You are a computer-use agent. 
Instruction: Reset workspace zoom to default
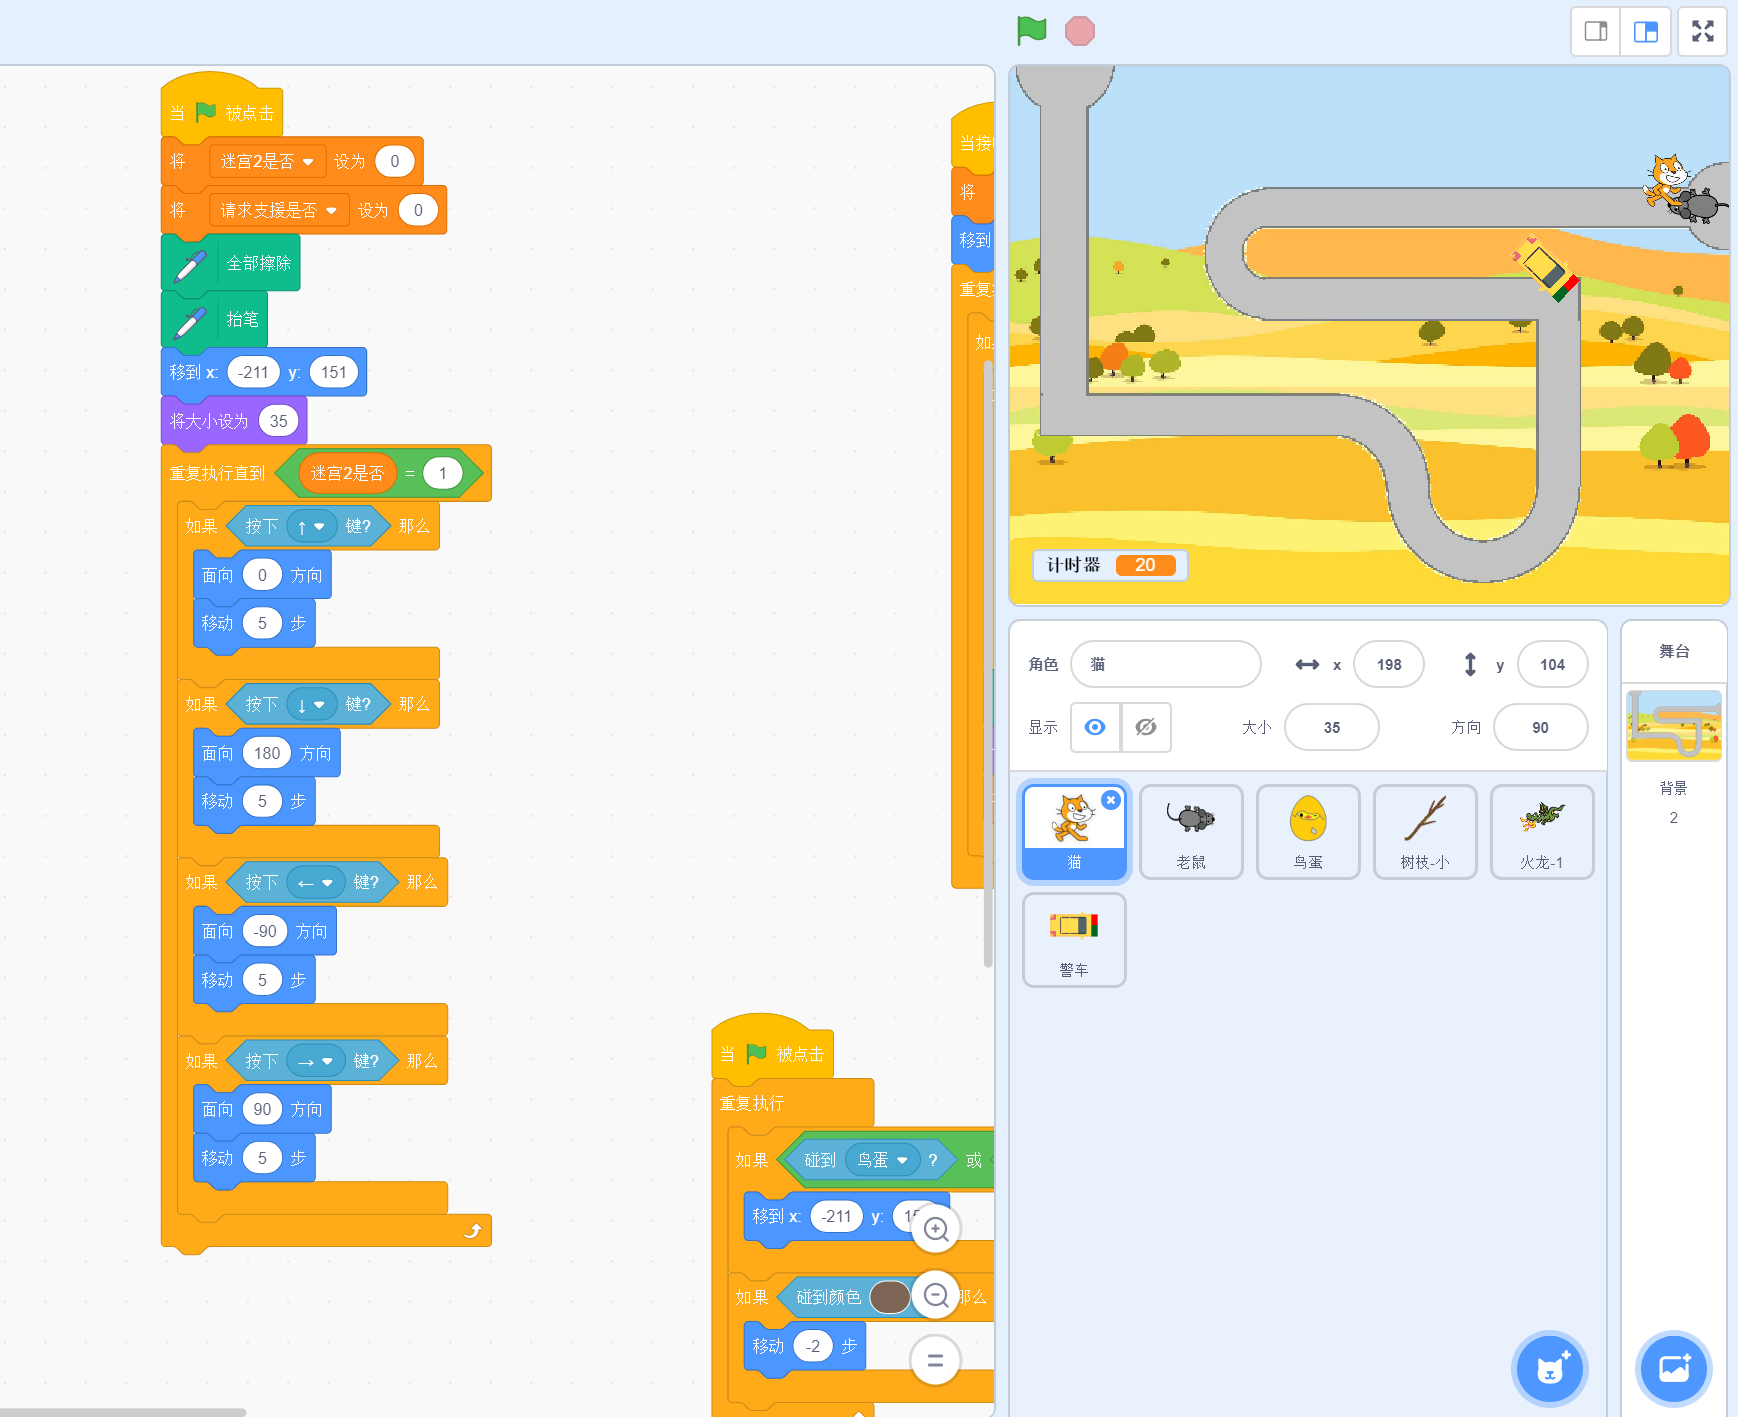point(936,1360)
